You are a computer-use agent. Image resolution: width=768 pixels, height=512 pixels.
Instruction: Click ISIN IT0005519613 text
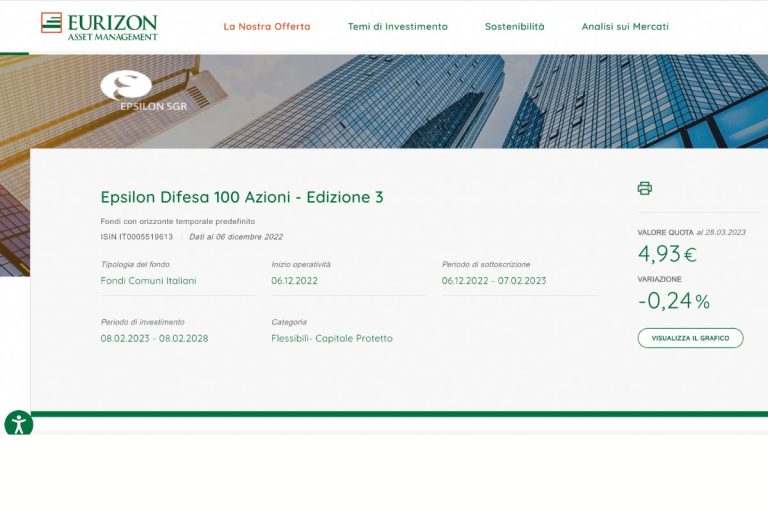click(x=137, y=237)
